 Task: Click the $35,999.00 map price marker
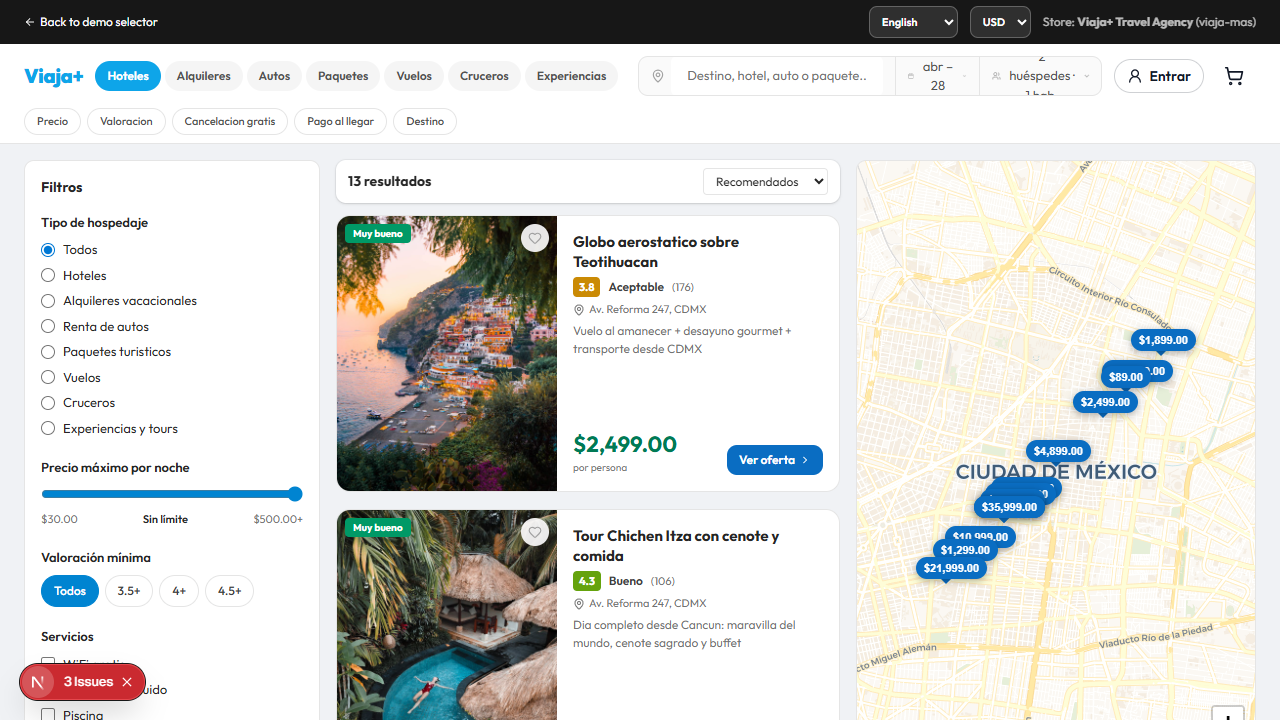[1009, 507]
